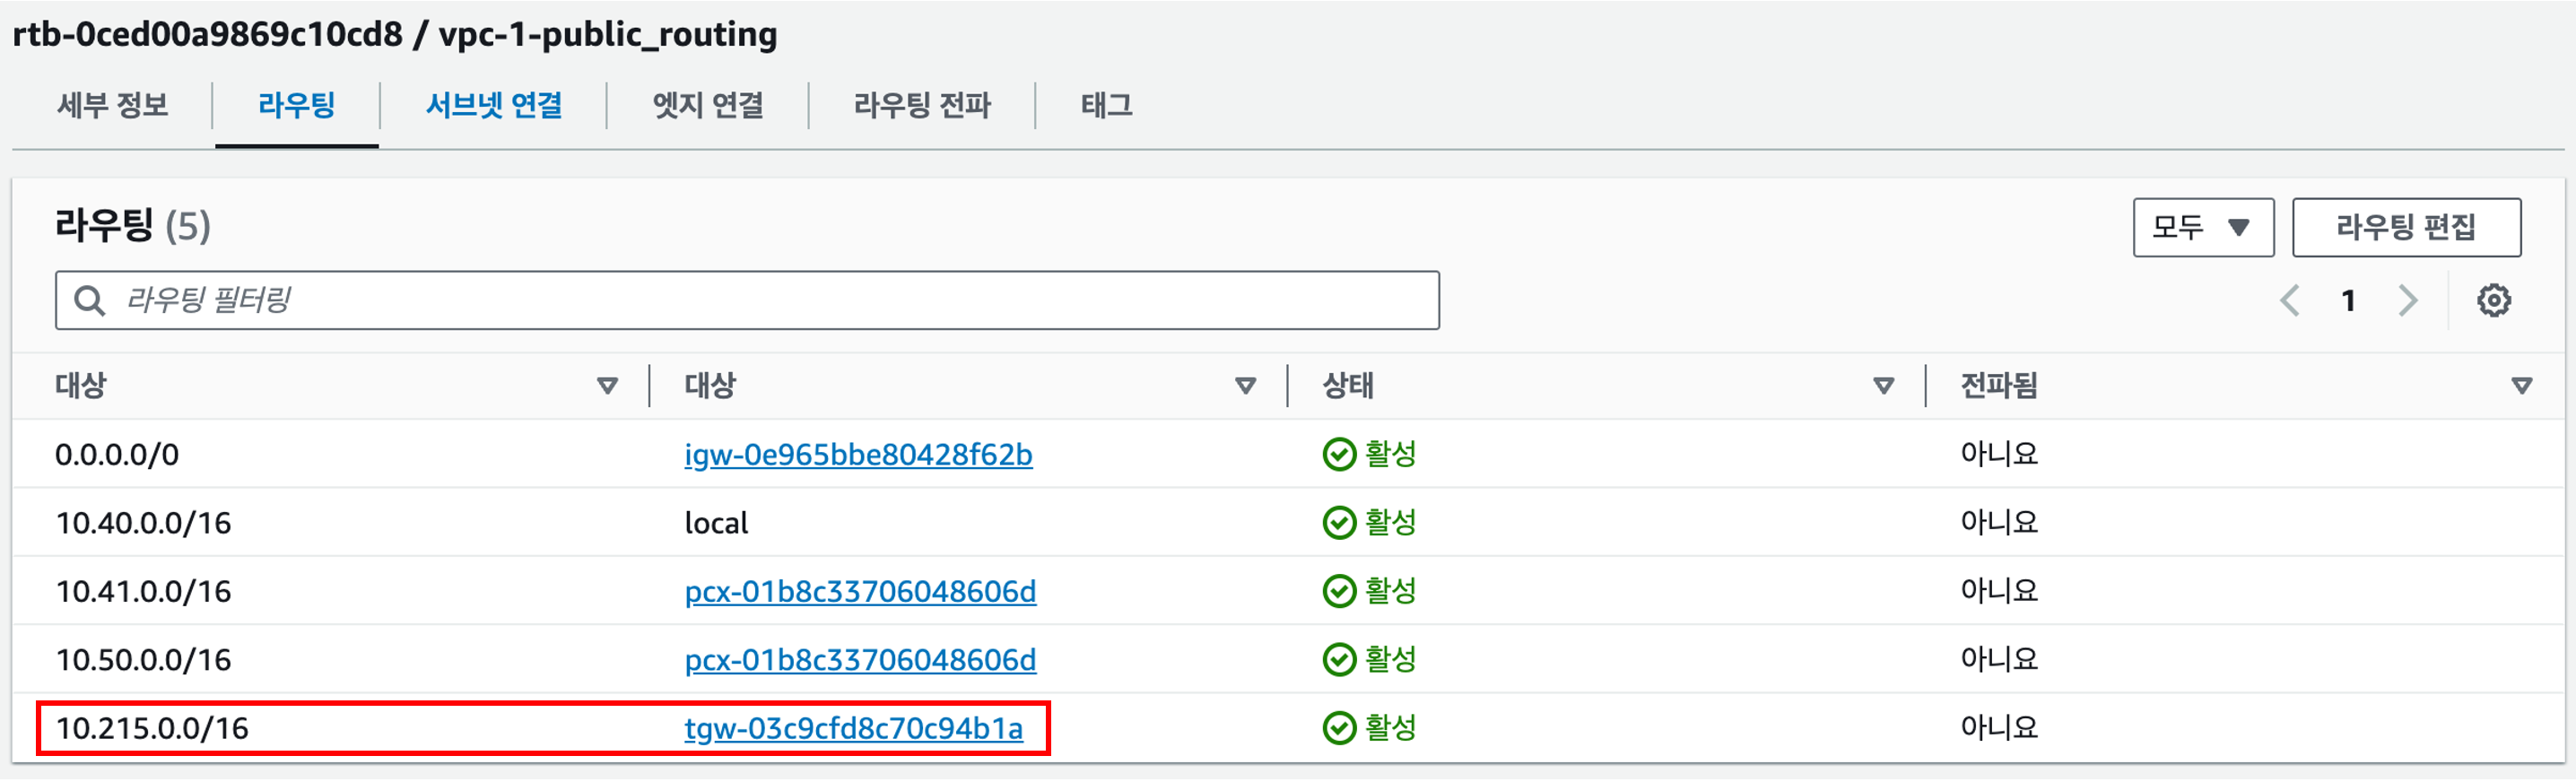Sort by first 대상 column arrow
The image size is (2576, 782).
(607, 386)
